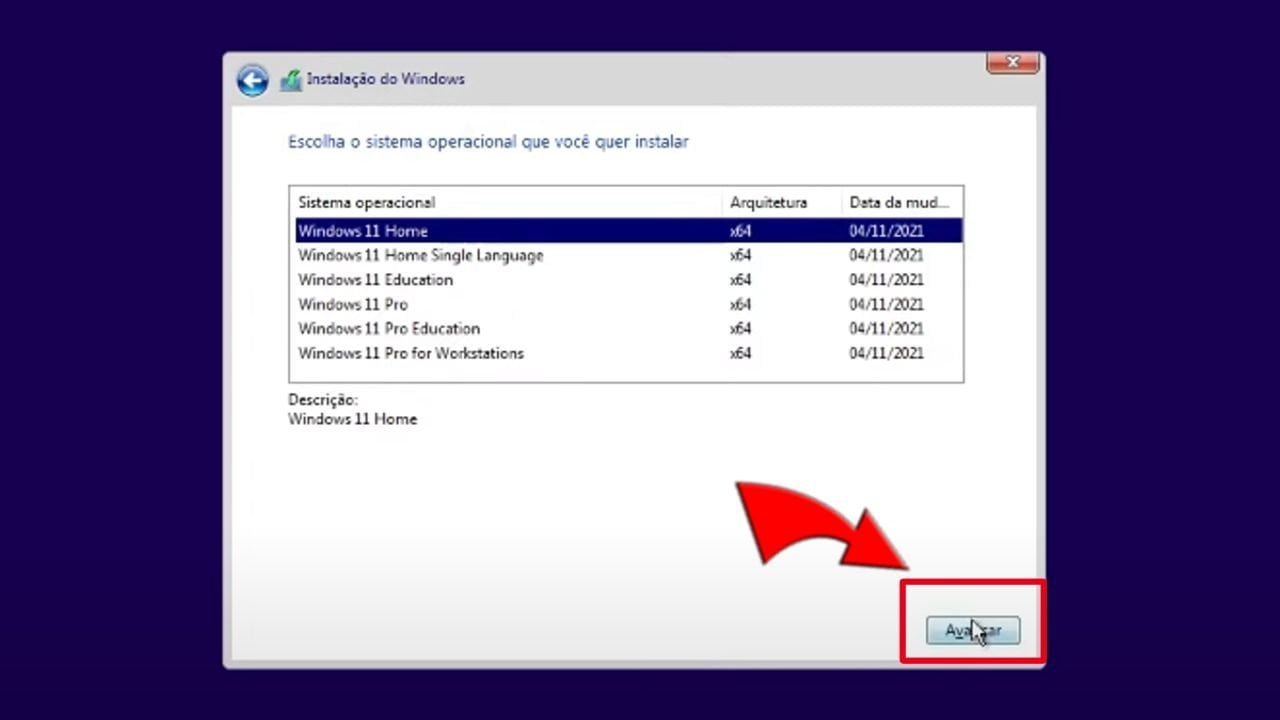
Task: Click date 04/11/2021 in Pro for Workstations row
Action: point(886,354)
